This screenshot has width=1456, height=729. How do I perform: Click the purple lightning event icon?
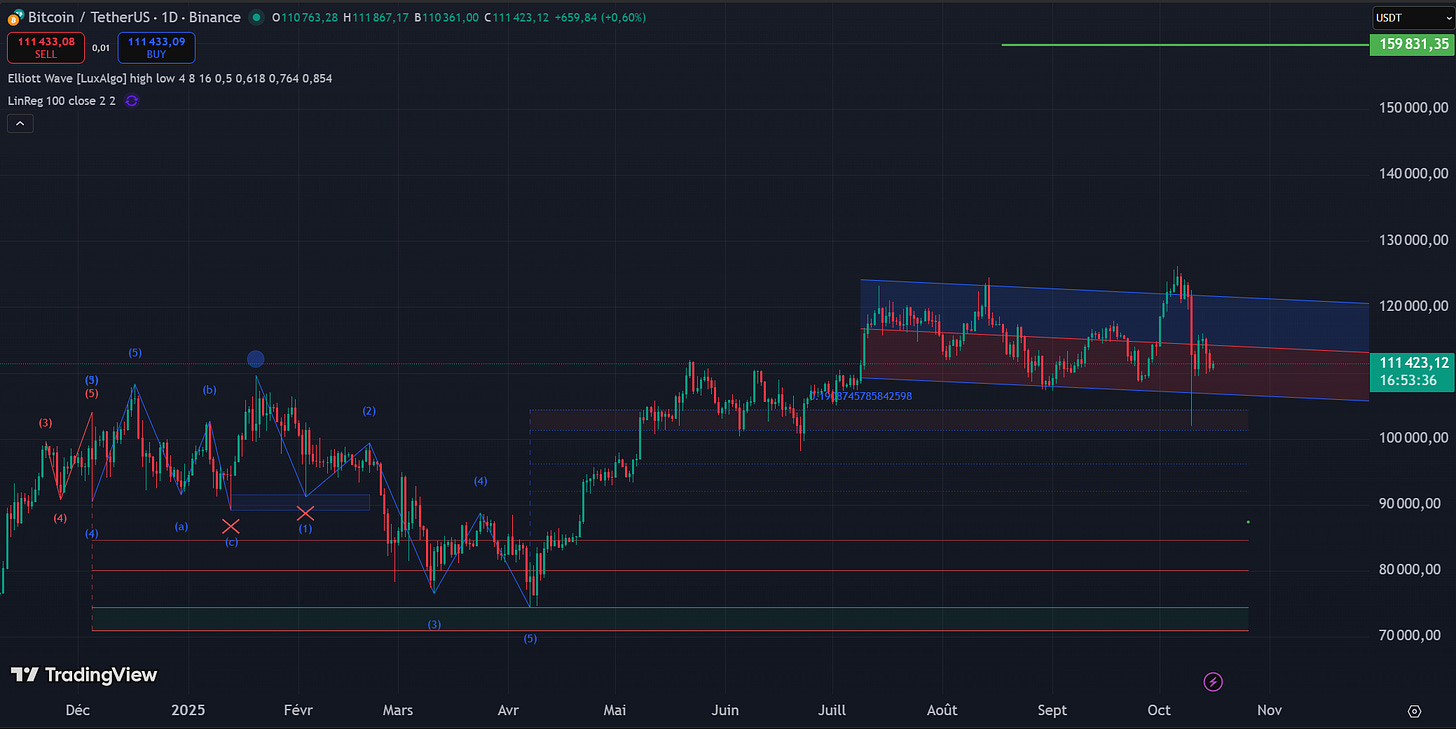[x=1213, y=682]
